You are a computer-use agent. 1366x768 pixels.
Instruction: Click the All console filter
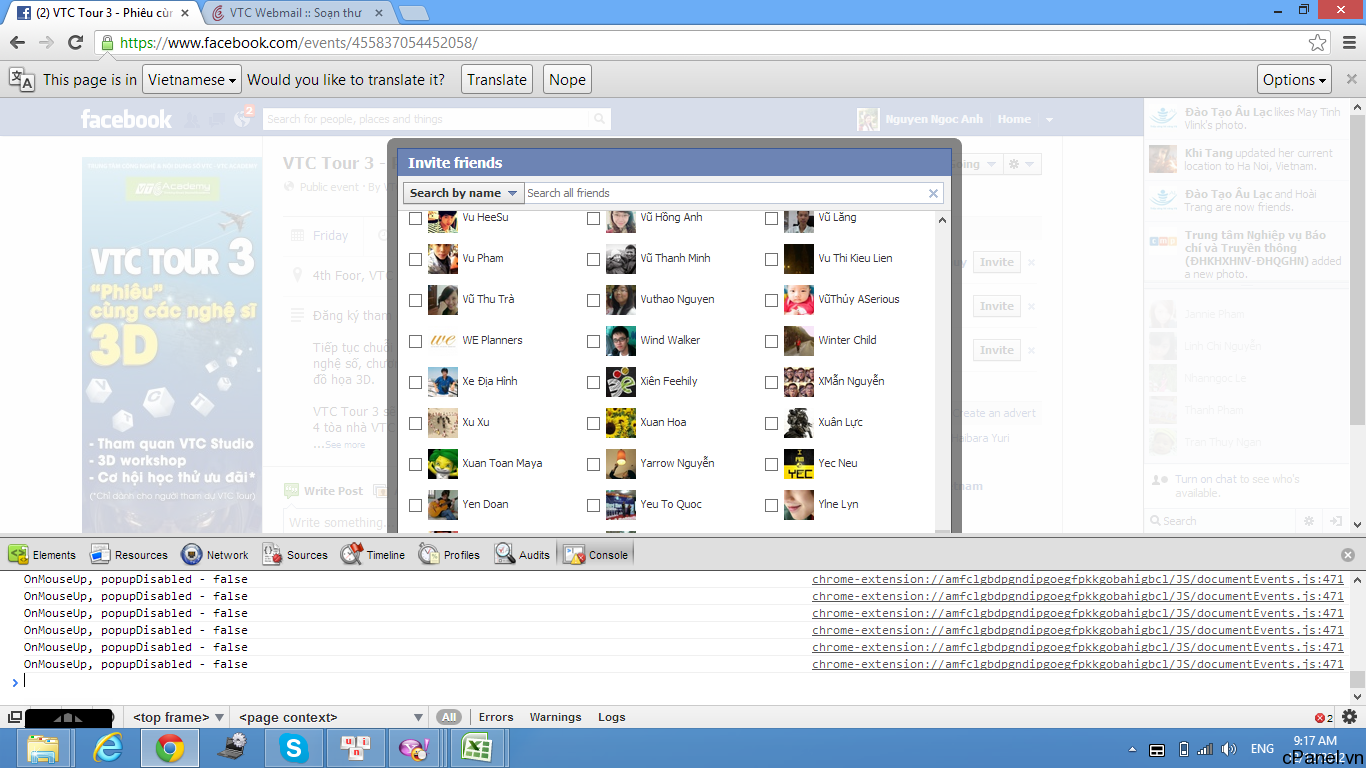coord(449,717)
